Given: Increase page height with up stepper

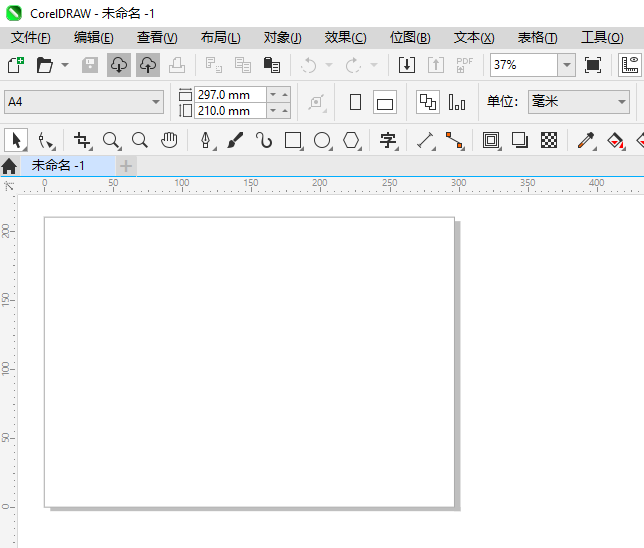Looking at the screenshot, I should point(285,111).
